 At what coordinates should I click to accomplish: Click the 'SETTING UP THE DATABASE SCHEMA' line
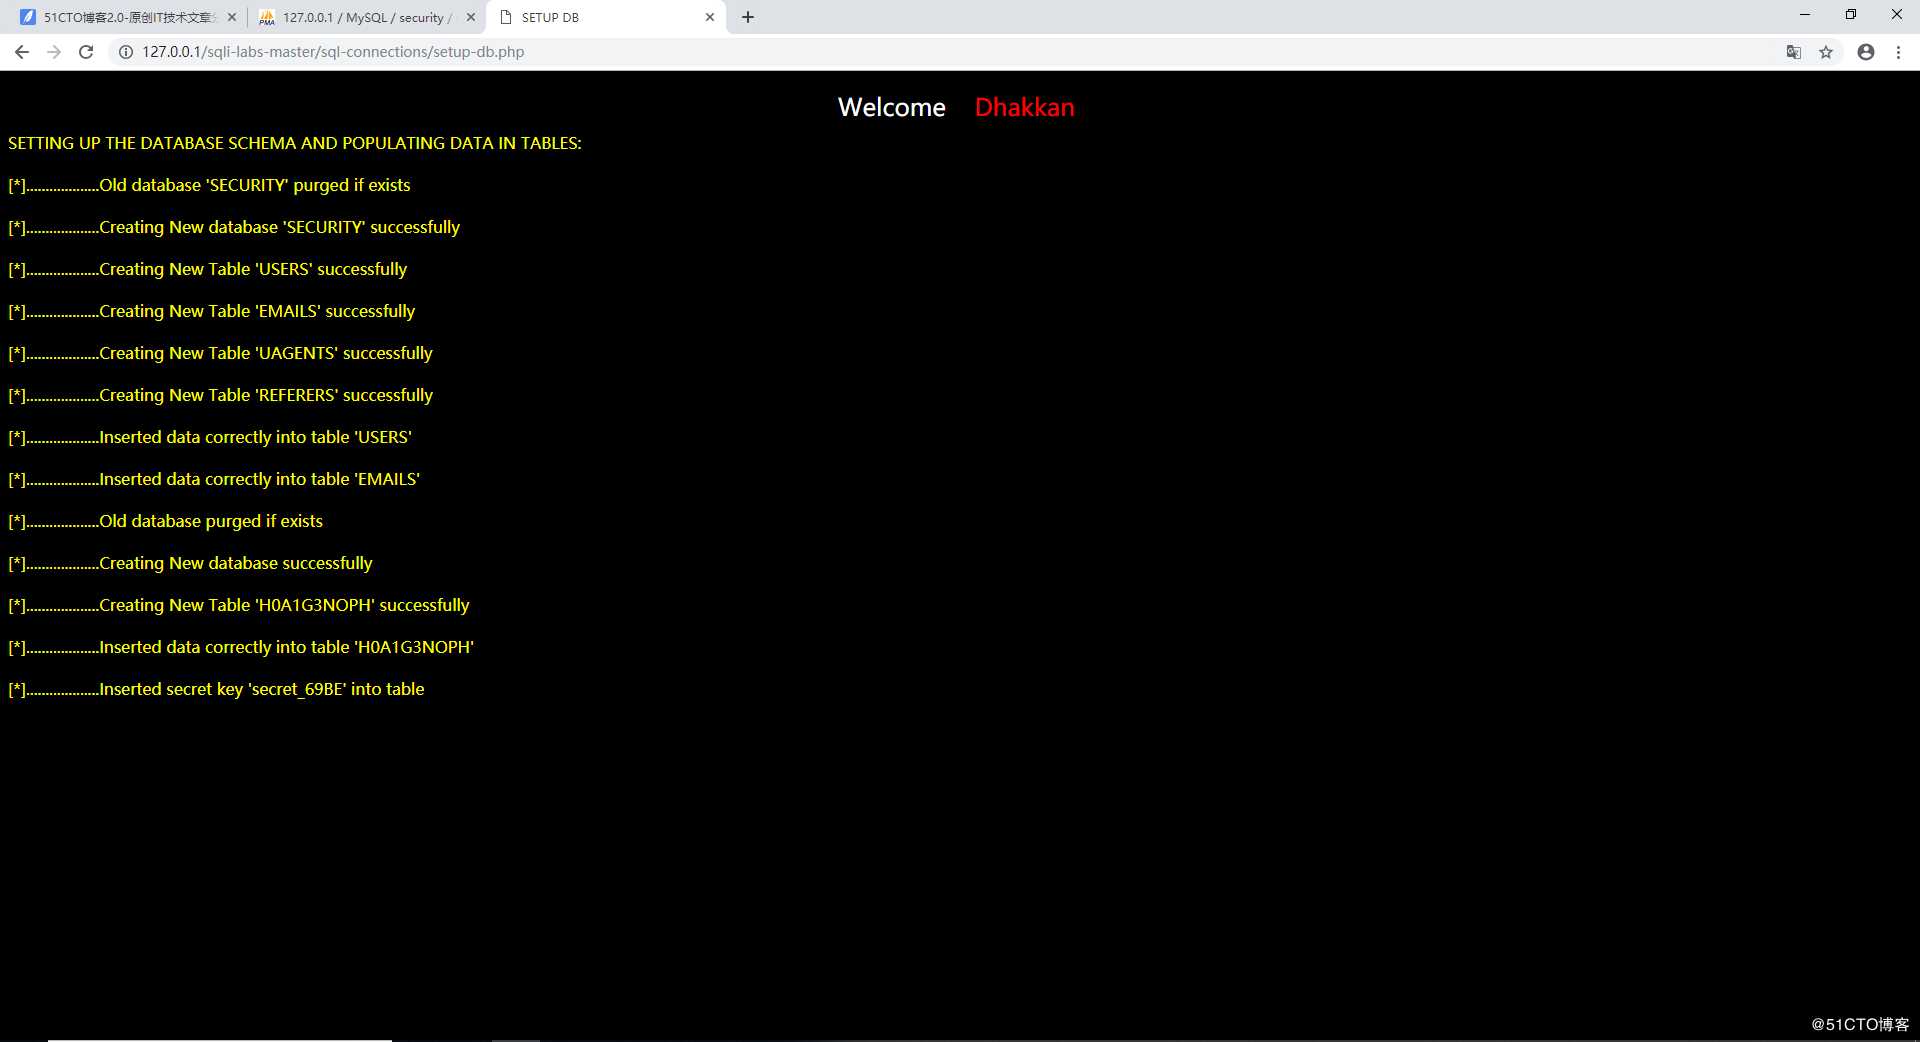[295, 143]
